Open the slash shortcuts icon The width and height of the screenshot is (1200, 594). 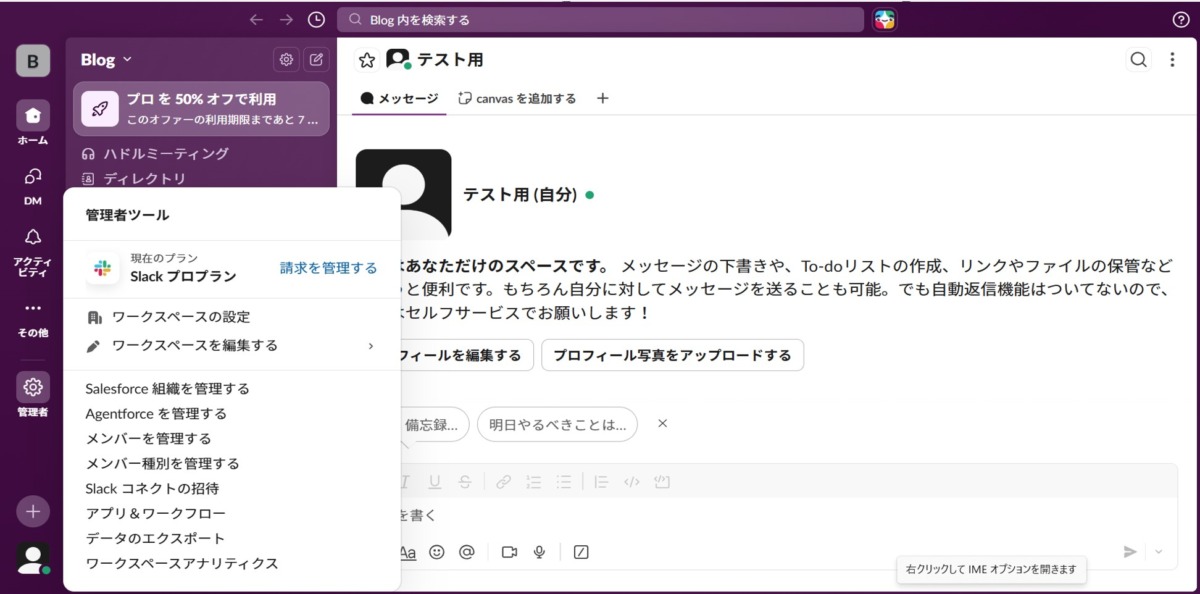[x=581, y=552]
